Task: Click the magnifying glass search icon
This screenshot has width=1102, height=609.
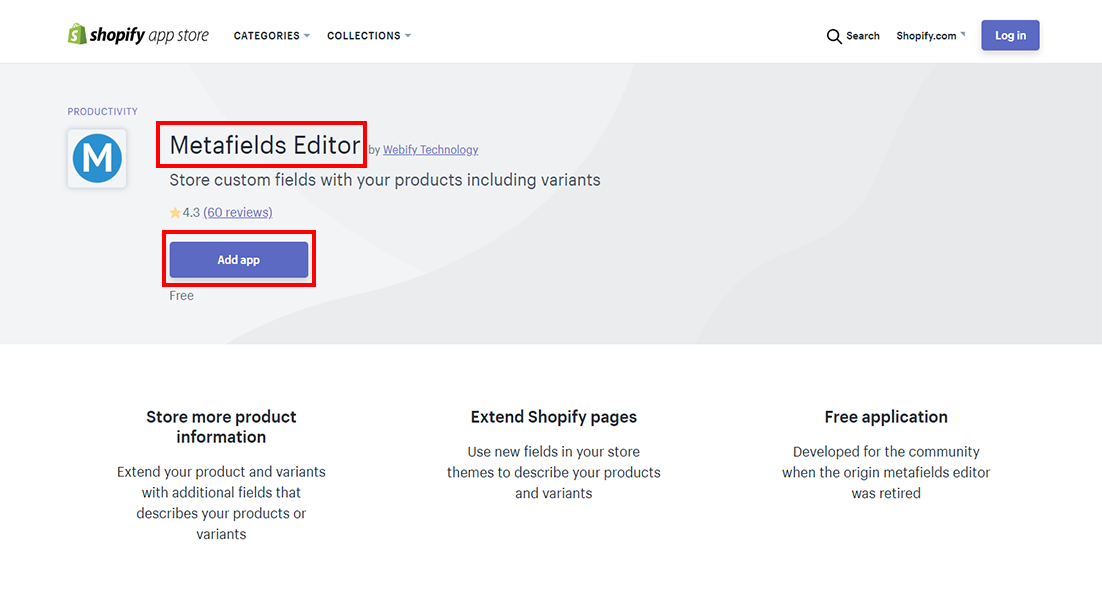Action: pos(834,36)
